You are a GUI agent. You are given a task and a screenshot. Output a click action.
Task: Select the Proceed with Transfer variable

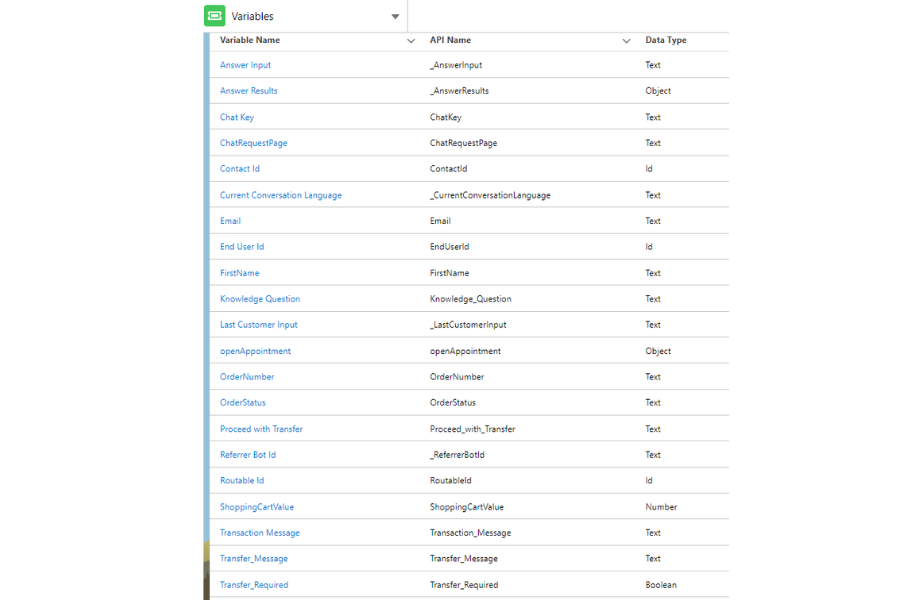click(261, 429)
